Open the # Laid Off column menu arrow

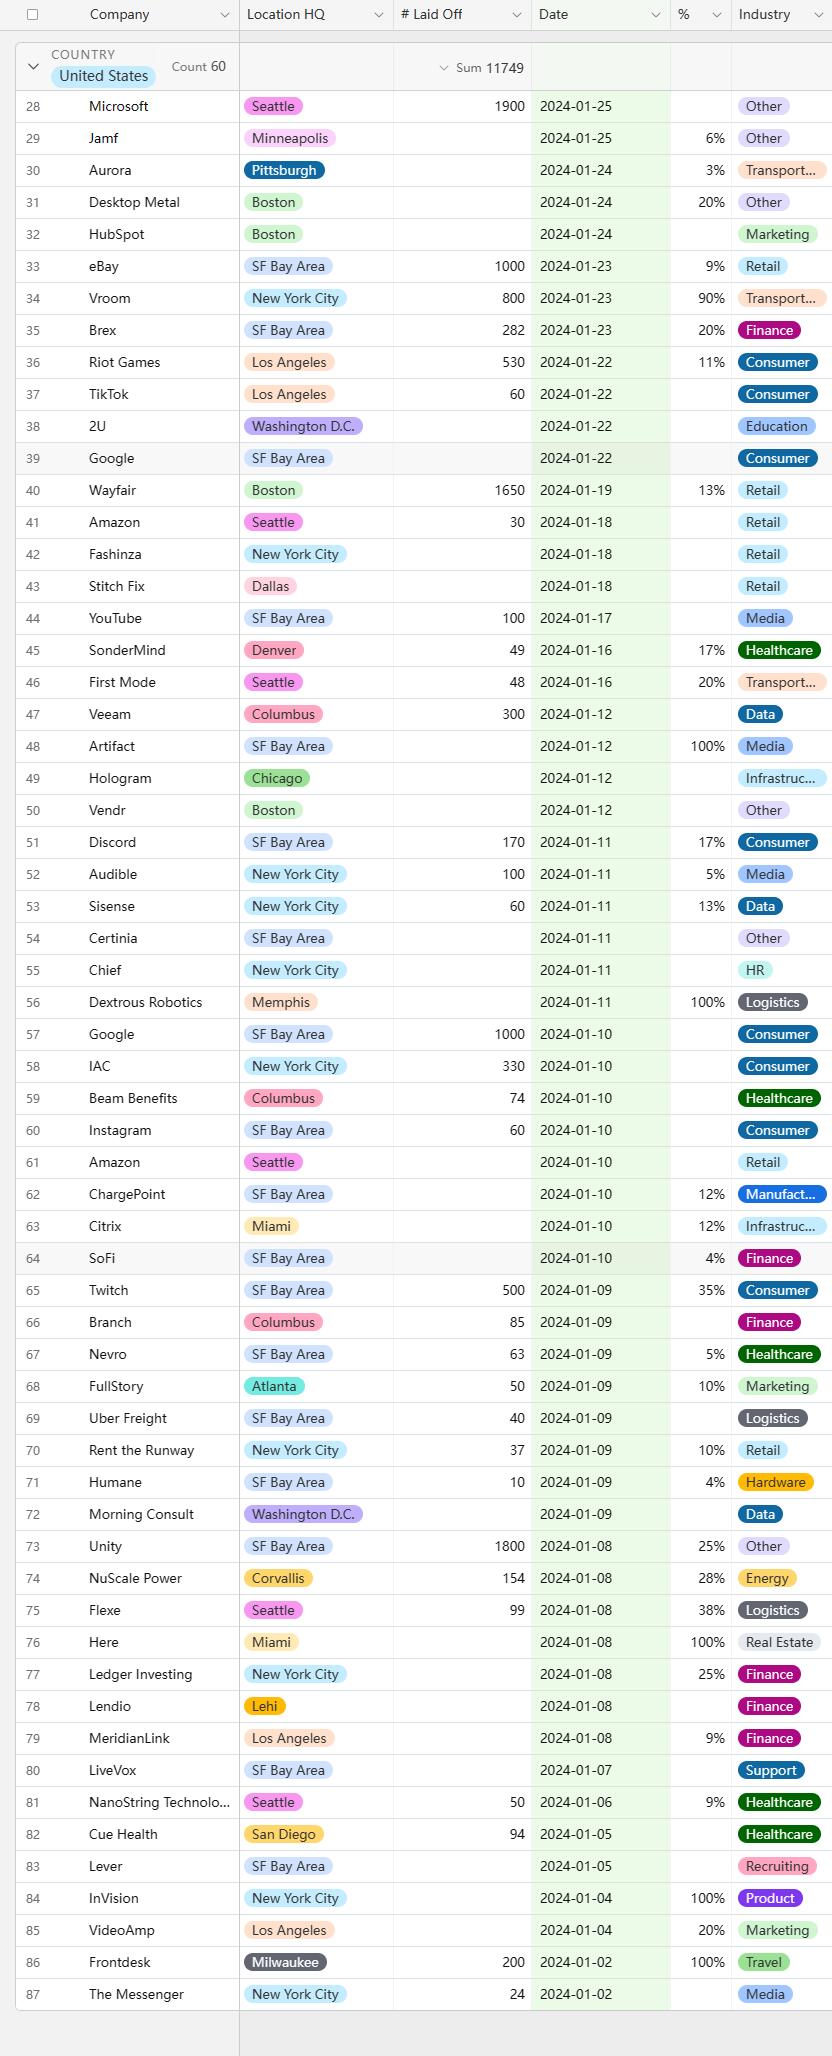(x=516, y=15)
